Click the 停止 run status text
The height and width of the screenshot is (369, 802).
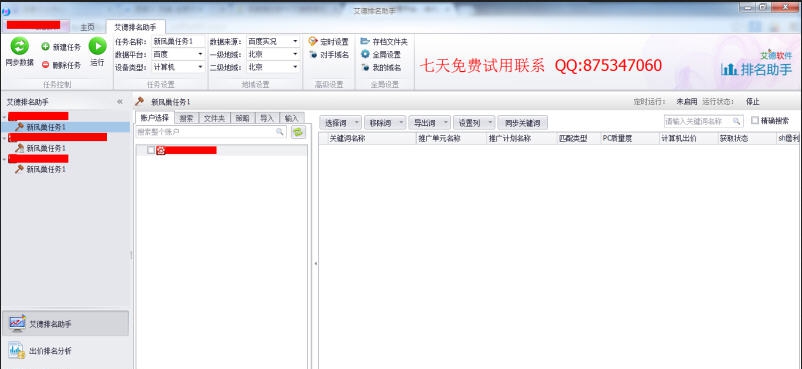[x=752, y=102]
